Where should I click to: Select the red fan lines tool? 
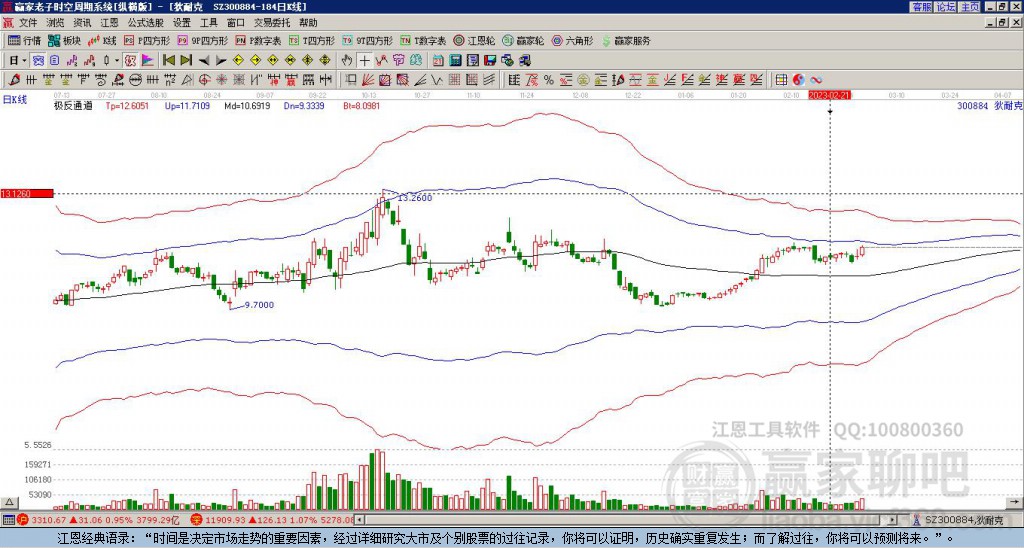point(368,80)
